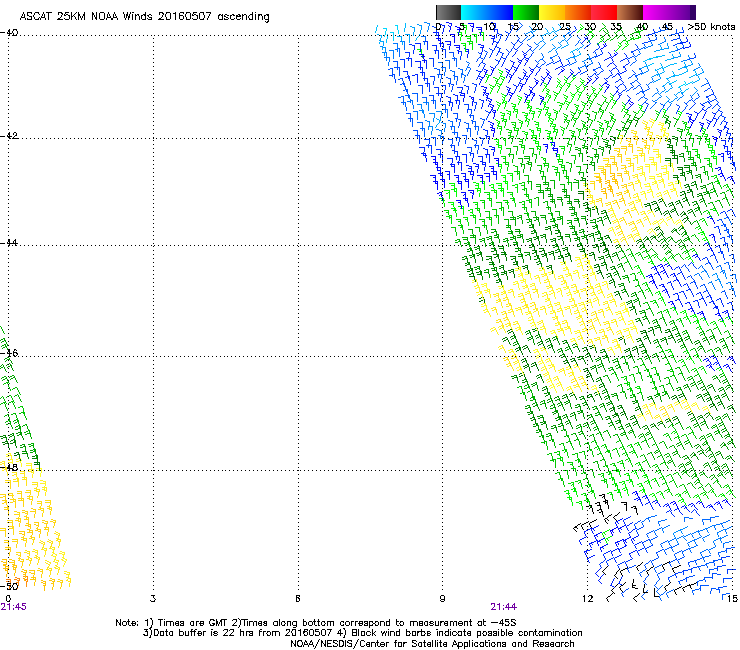Click the purple 21:45 time stamp
740x650 pixels.
pos(14,607)
